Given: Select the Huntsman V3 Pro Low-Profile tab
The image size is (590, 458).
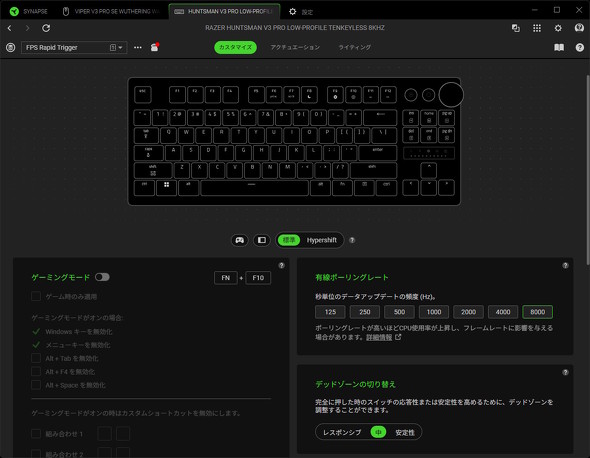Looking at the screenshot, I should (x=224, y=11).
